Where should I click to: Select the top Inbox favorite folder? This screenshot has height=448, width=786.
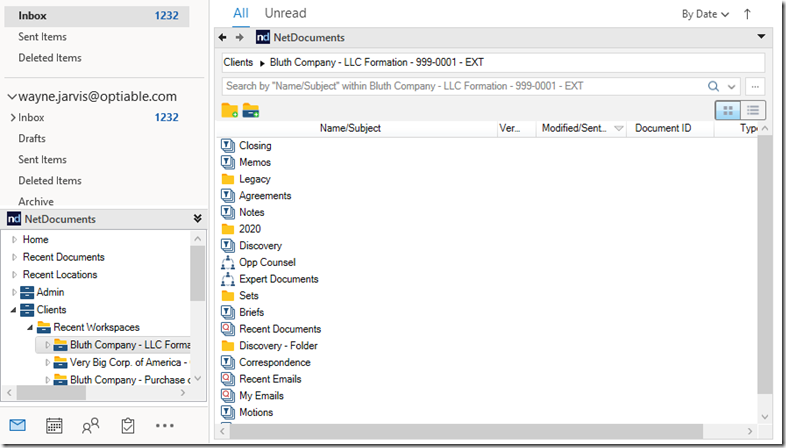pyautogui.click(x=97, y=16)
